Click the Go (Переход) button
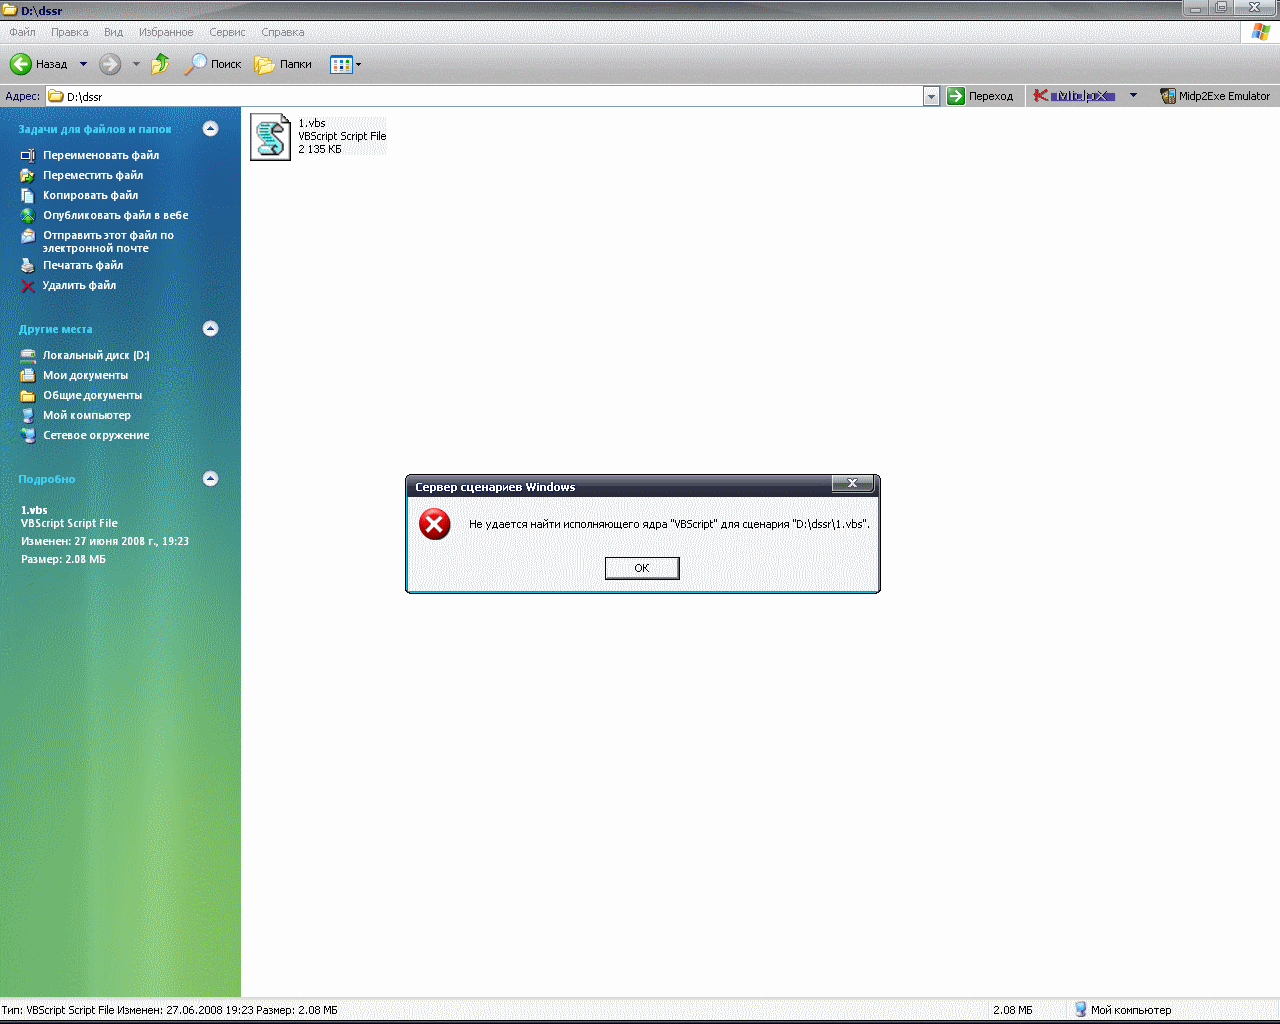The width and height of the screenshot is (1280, 1024). click(x=981, y=96)
